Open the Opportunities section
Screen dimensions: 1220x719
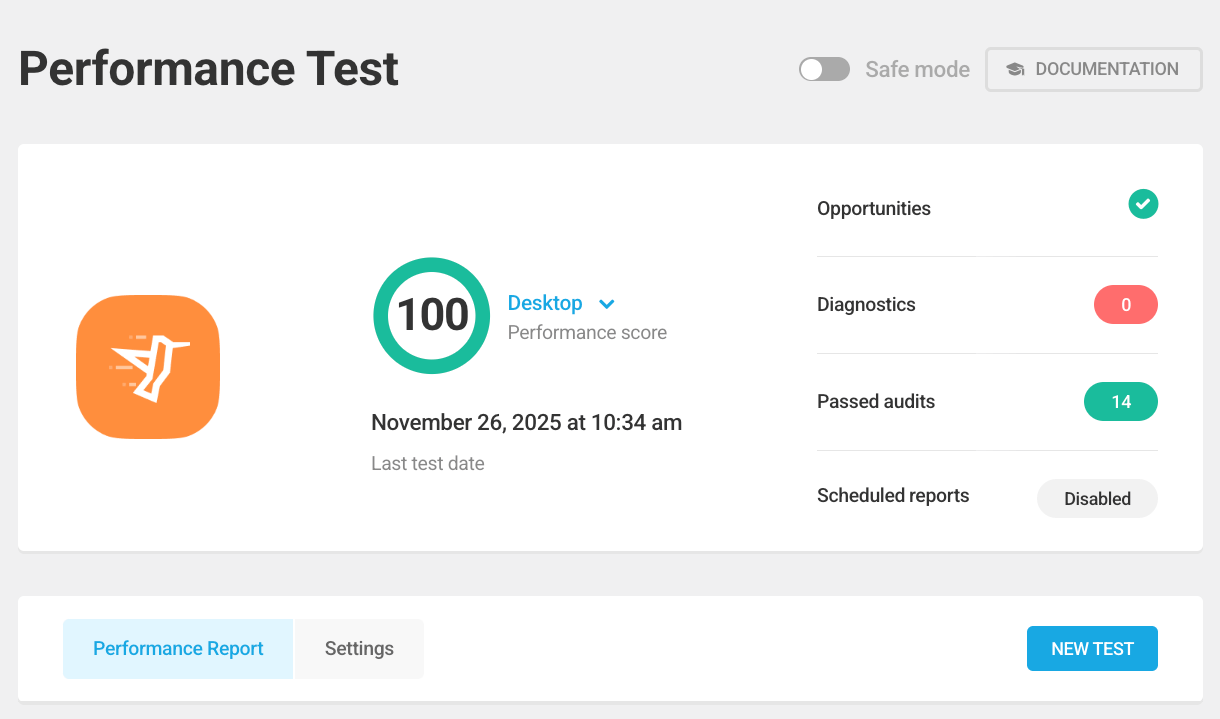[874, 208]
